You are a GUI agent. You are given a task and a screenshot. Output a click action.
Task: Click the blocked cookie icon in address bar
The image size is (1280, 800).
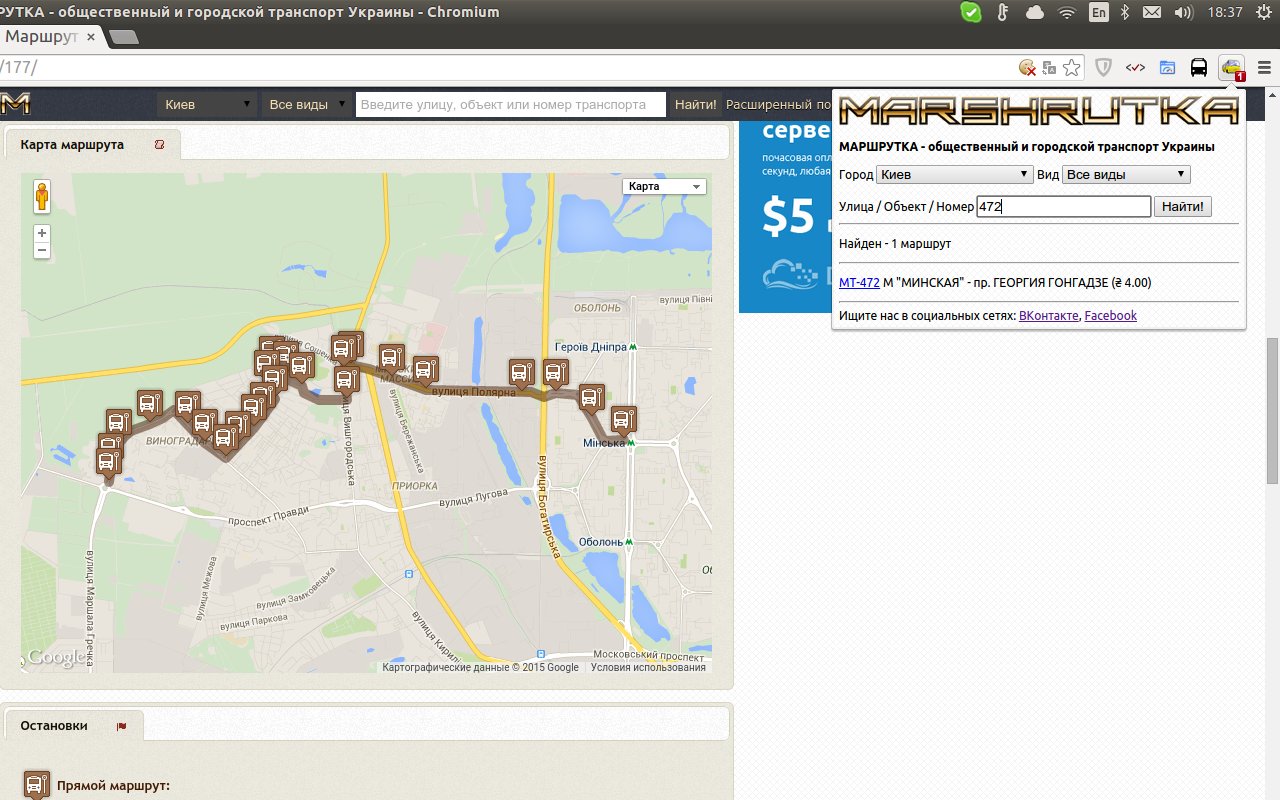coord(1027,68)
